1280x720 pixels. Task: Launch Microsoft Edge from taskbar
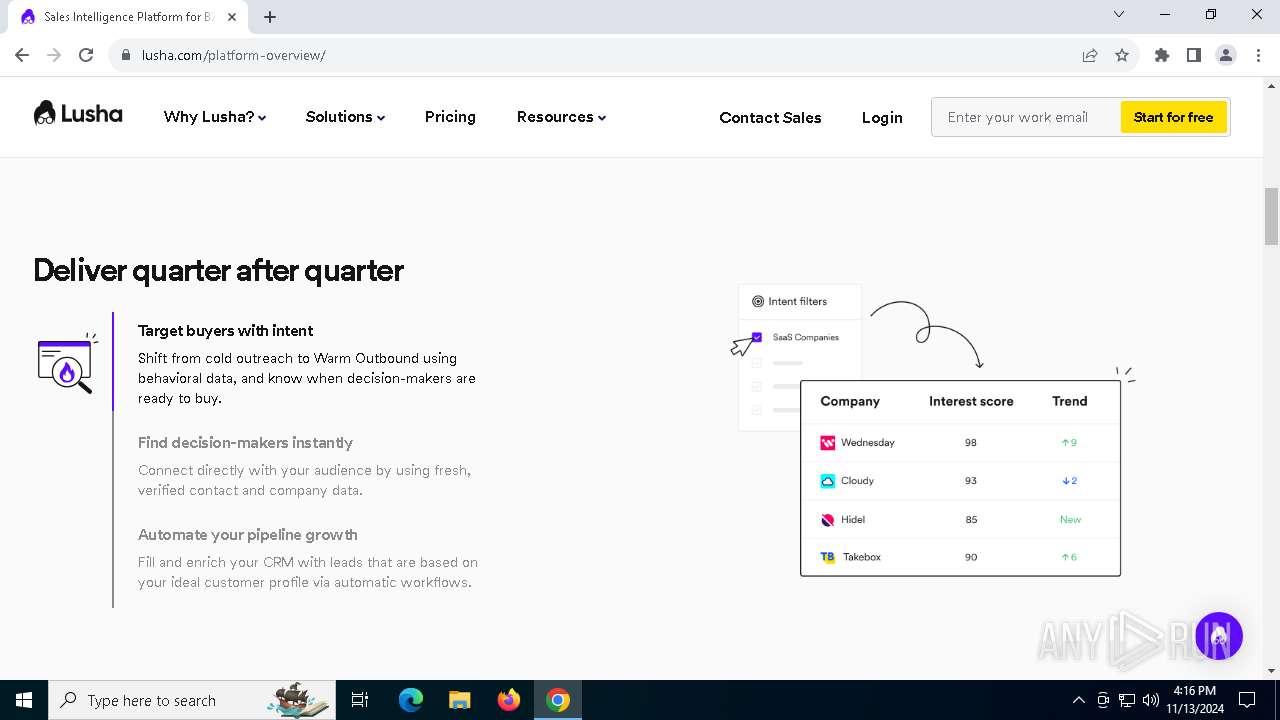[x=411, y=700]
